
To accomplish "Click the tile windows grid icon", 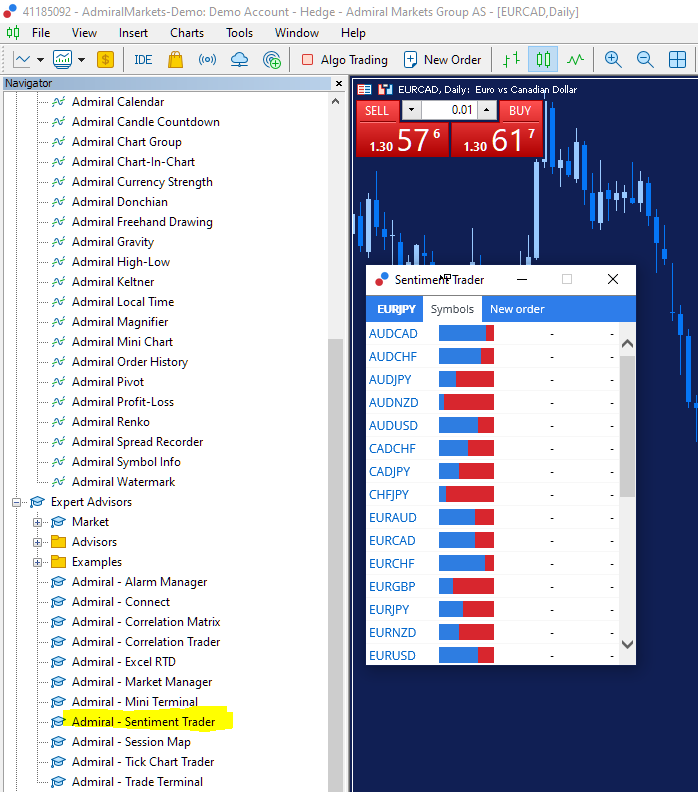I will coord(677,60).
